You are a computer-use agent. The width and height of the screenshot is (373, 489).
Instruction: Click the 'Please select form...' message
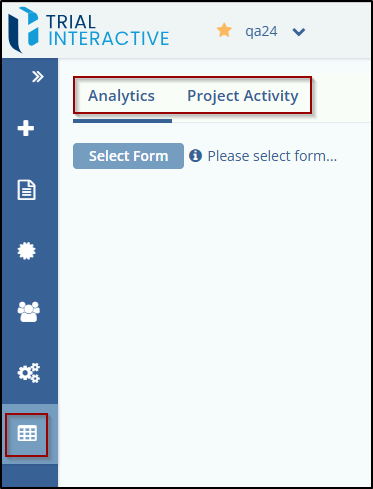[272, 156]
